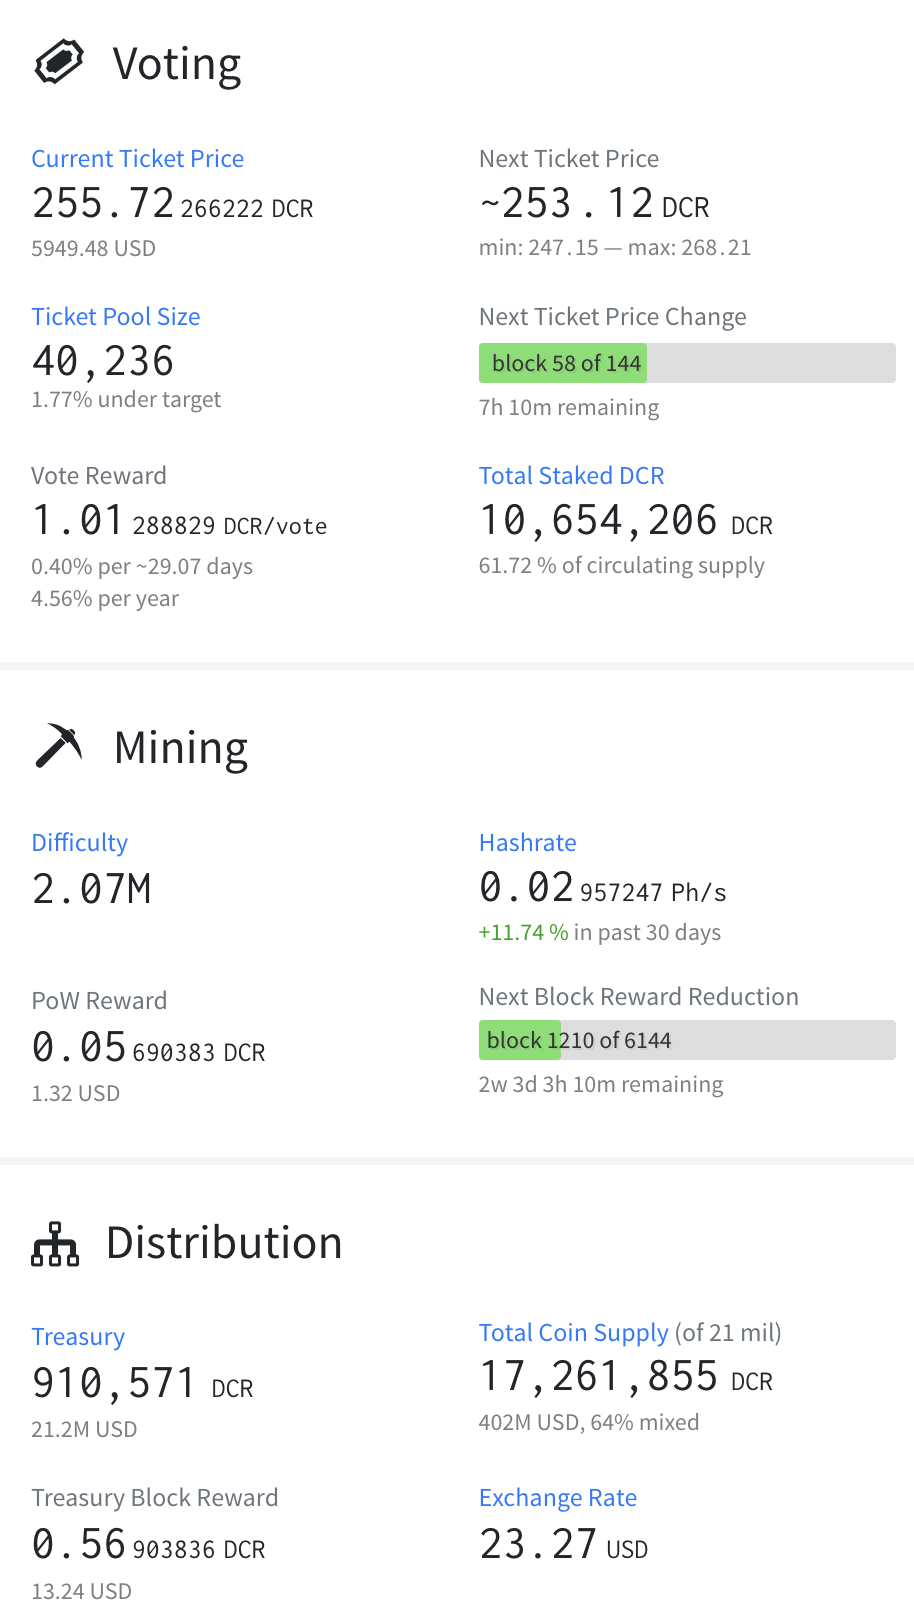The width and height of the screenshot is (914, 1618).
Task: Open the Total Coin Supply link
Action: tap(573, 1333)
